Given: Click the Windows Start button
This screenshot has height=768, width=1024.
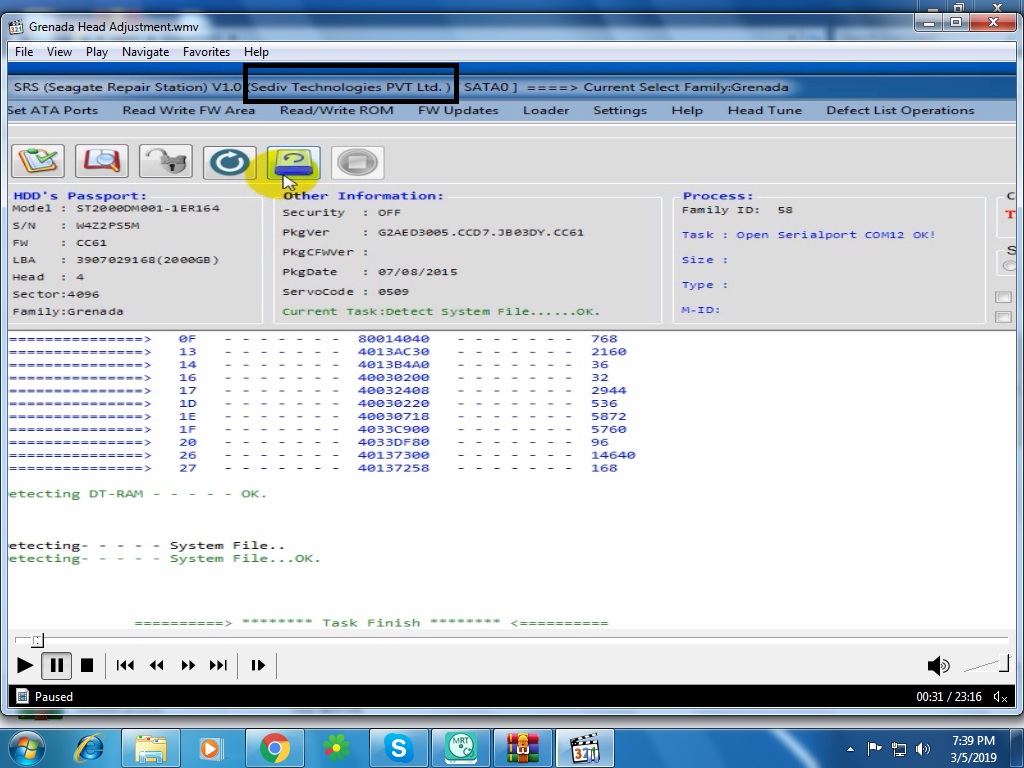Looking at the screenshot, I should pyautogui.click(x=26, y=748).
